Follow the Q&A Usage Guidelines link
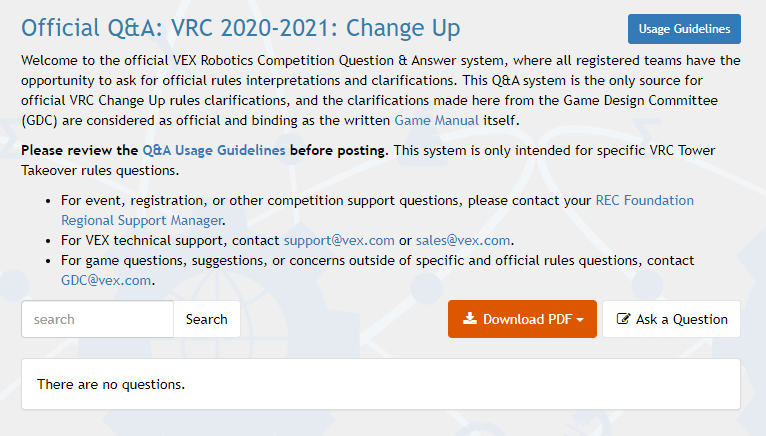 (214, 150)
